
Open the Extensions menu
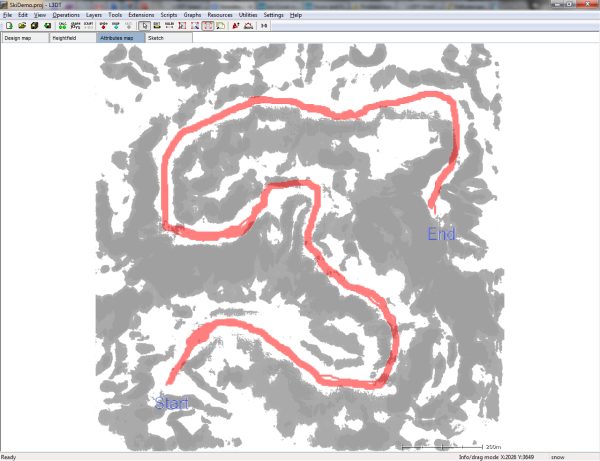[x=141, y=16]
